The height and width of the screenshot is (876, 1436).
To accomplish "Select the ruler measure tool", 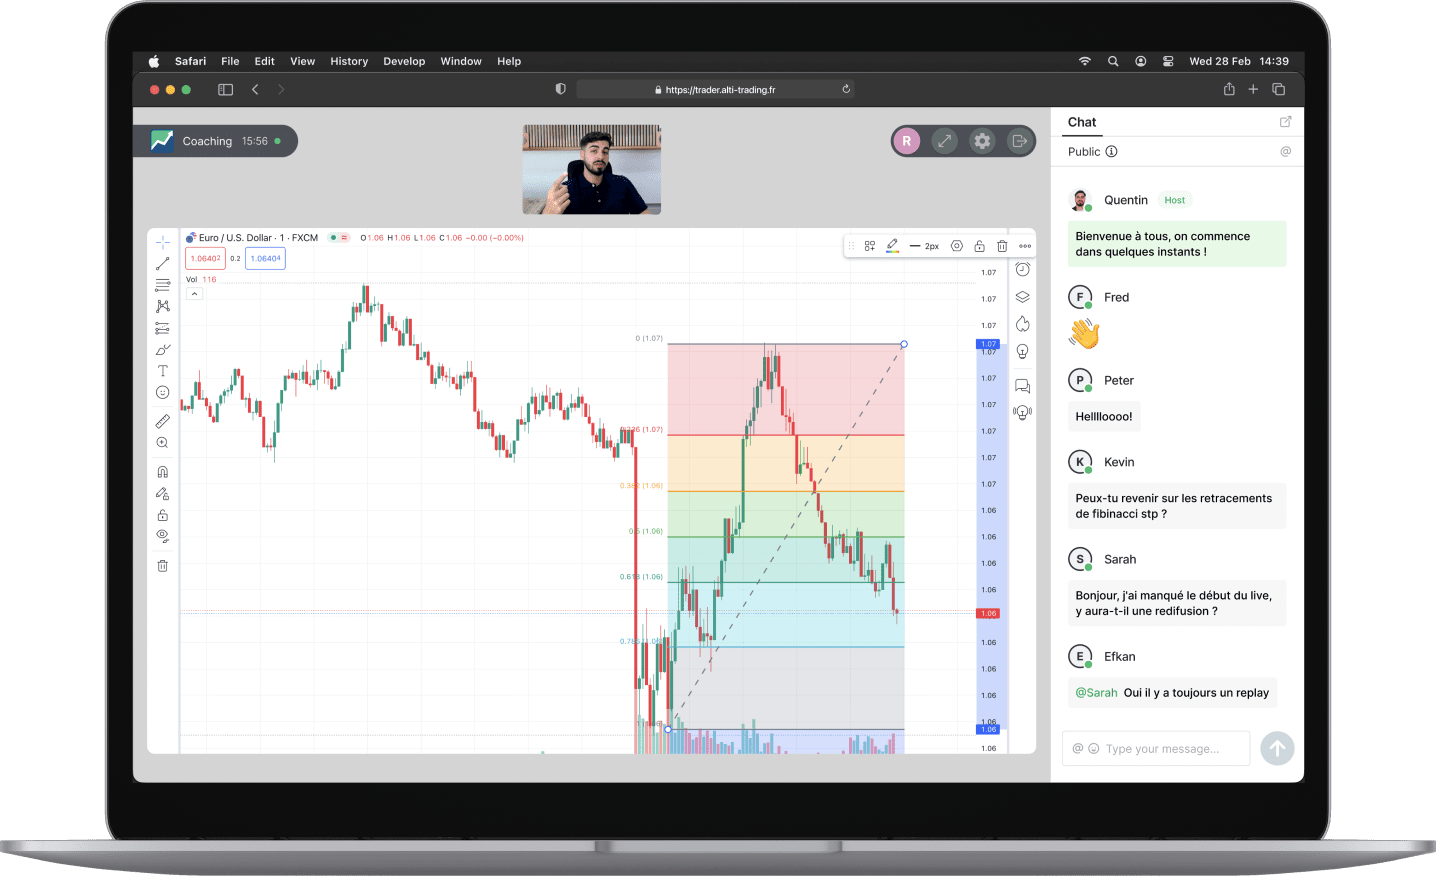I will coord(162,421).
